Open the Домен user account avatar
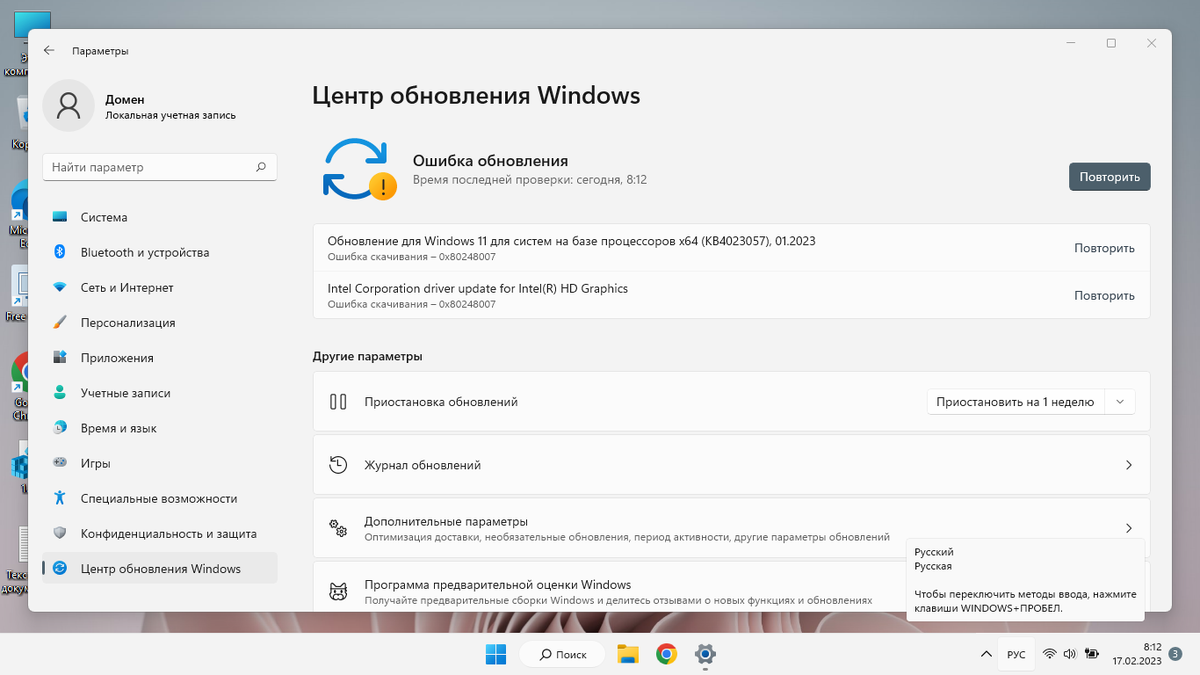1200x675 pixels. [69, 106]
